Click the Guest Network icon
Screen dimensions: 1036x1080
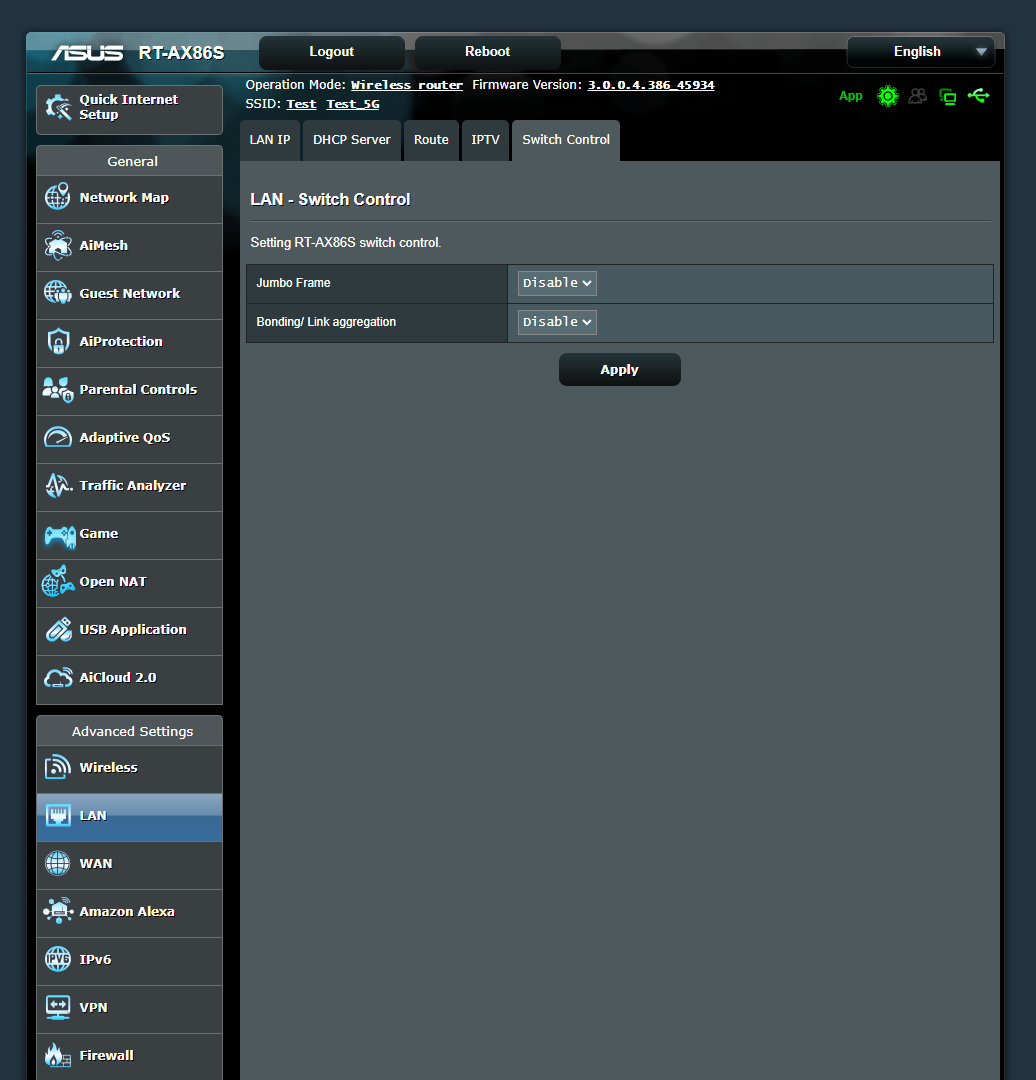click(x=58, y=293)
